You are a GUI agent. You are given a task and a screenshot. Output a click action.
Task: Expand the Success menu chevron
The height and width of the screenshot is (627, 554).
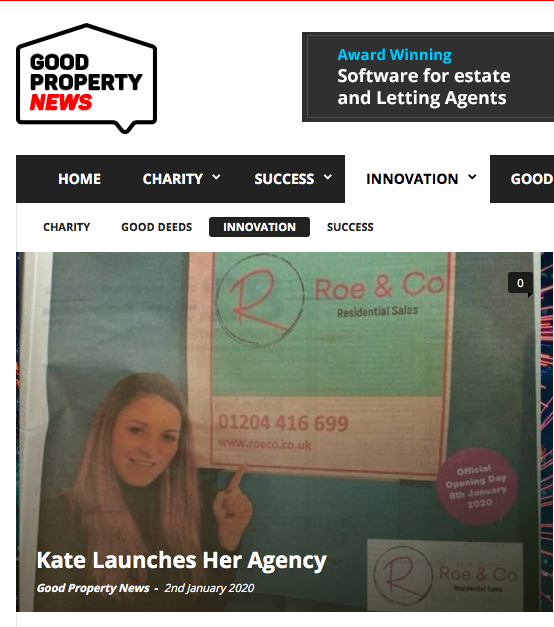point(328,177)
